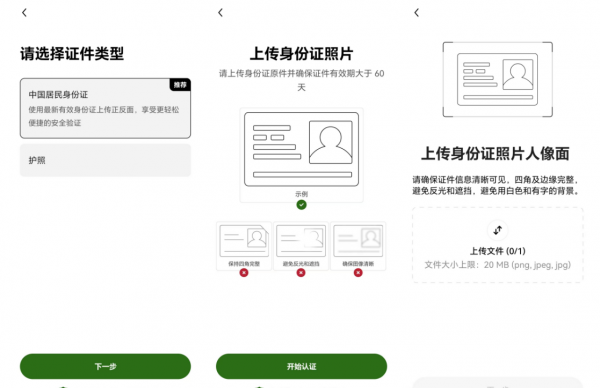The width and height of the screenshot is (600, 388).
Task: Click 文件大小上限: 20 MB text
Action: (x=497, y=265)
